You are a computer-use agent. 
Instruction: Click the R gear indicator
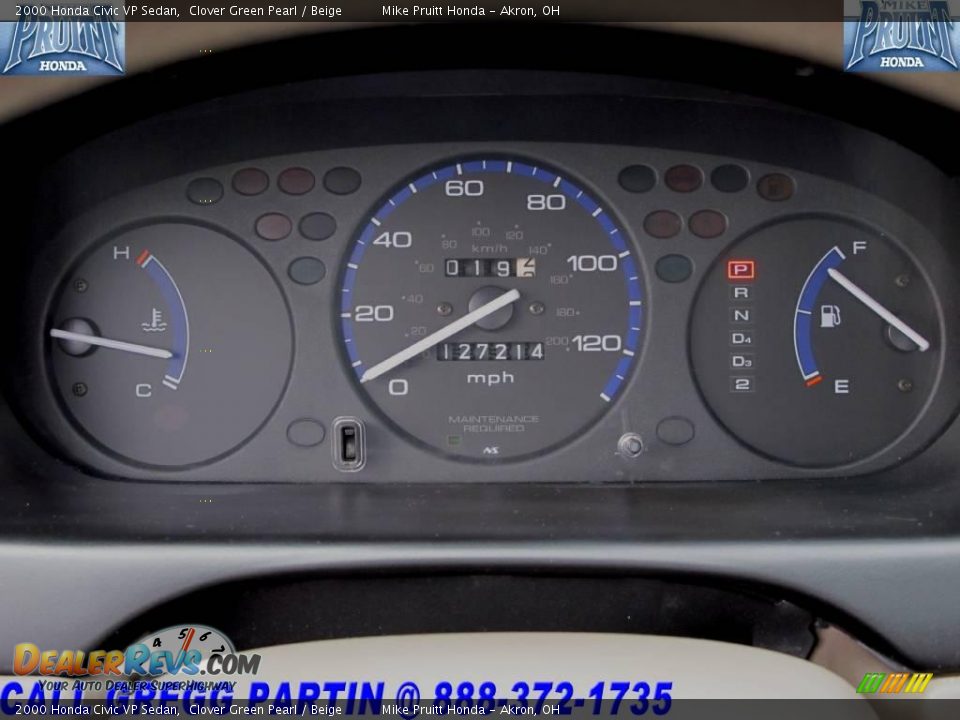741,293
